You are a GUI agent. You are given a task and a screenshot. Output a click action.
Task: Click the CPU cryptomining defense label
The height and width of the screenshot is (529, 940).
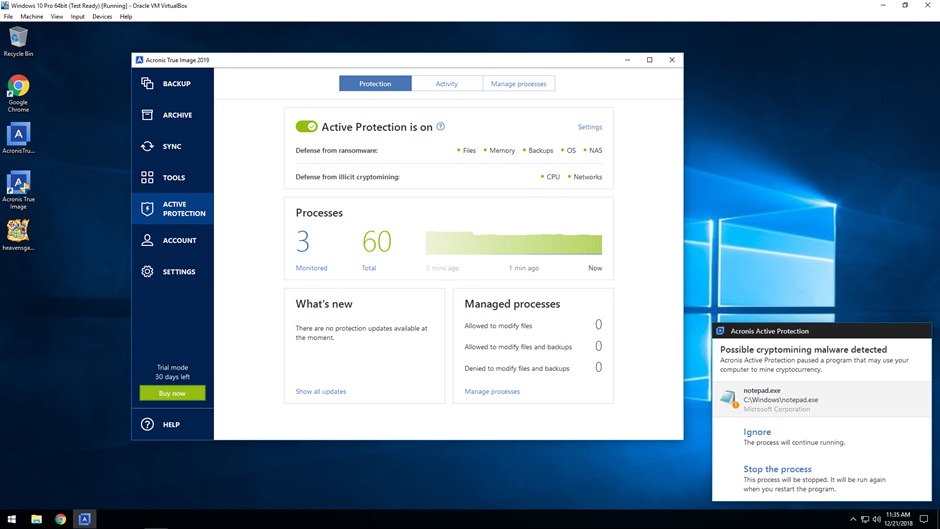[x=553, y=177]
